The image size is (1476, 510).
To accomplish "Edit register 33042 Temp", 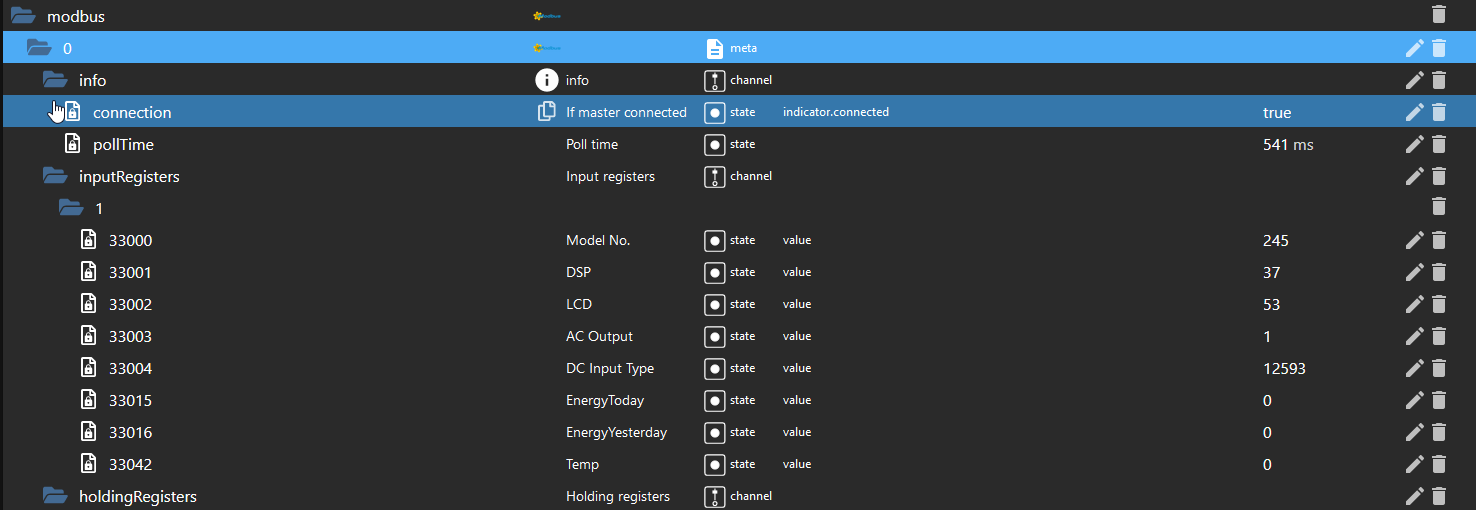I will pos(1414,463).
